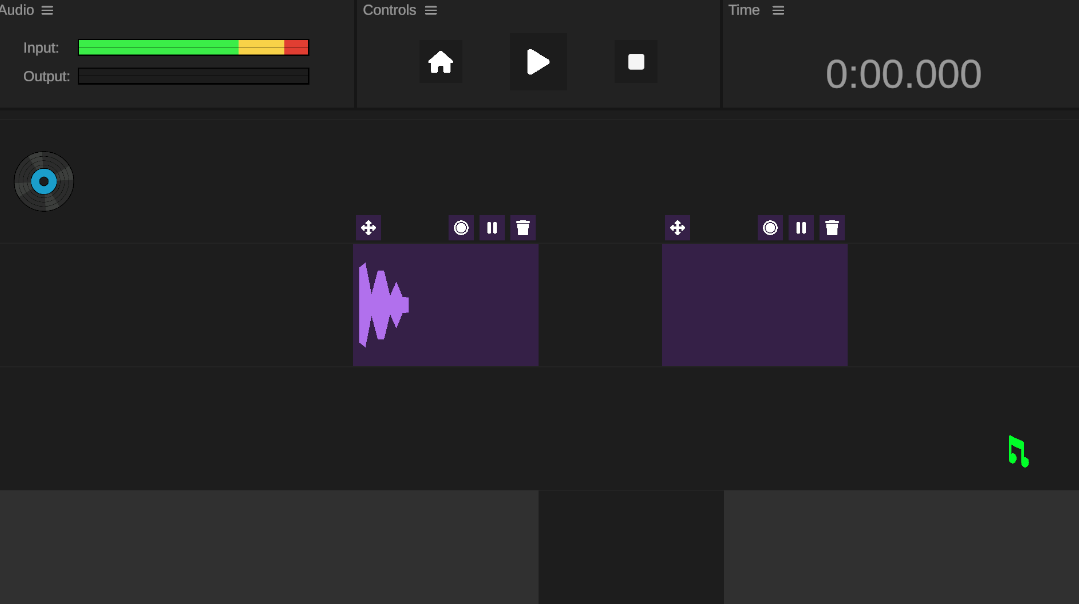This screenshot has width=1079, height=604.
Task: Click the move icon on the second clip
Action: click(x=677, y=228)
